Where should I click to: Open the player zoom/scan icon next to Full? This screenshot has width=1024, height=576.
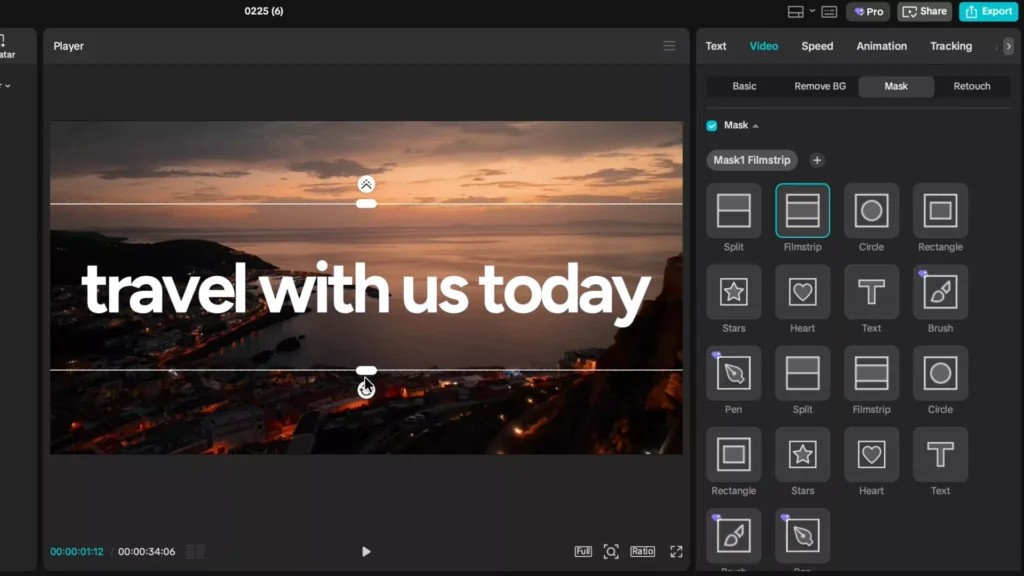click(x=611, y=551)
